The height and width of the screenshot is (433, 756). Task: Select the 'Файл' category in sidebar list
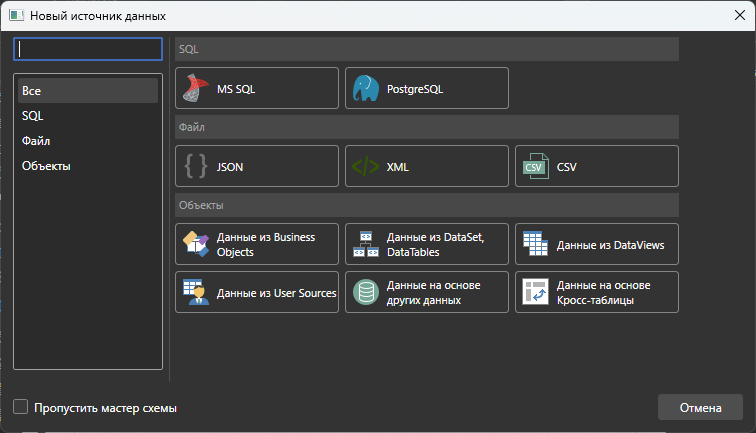click(88, 141)
